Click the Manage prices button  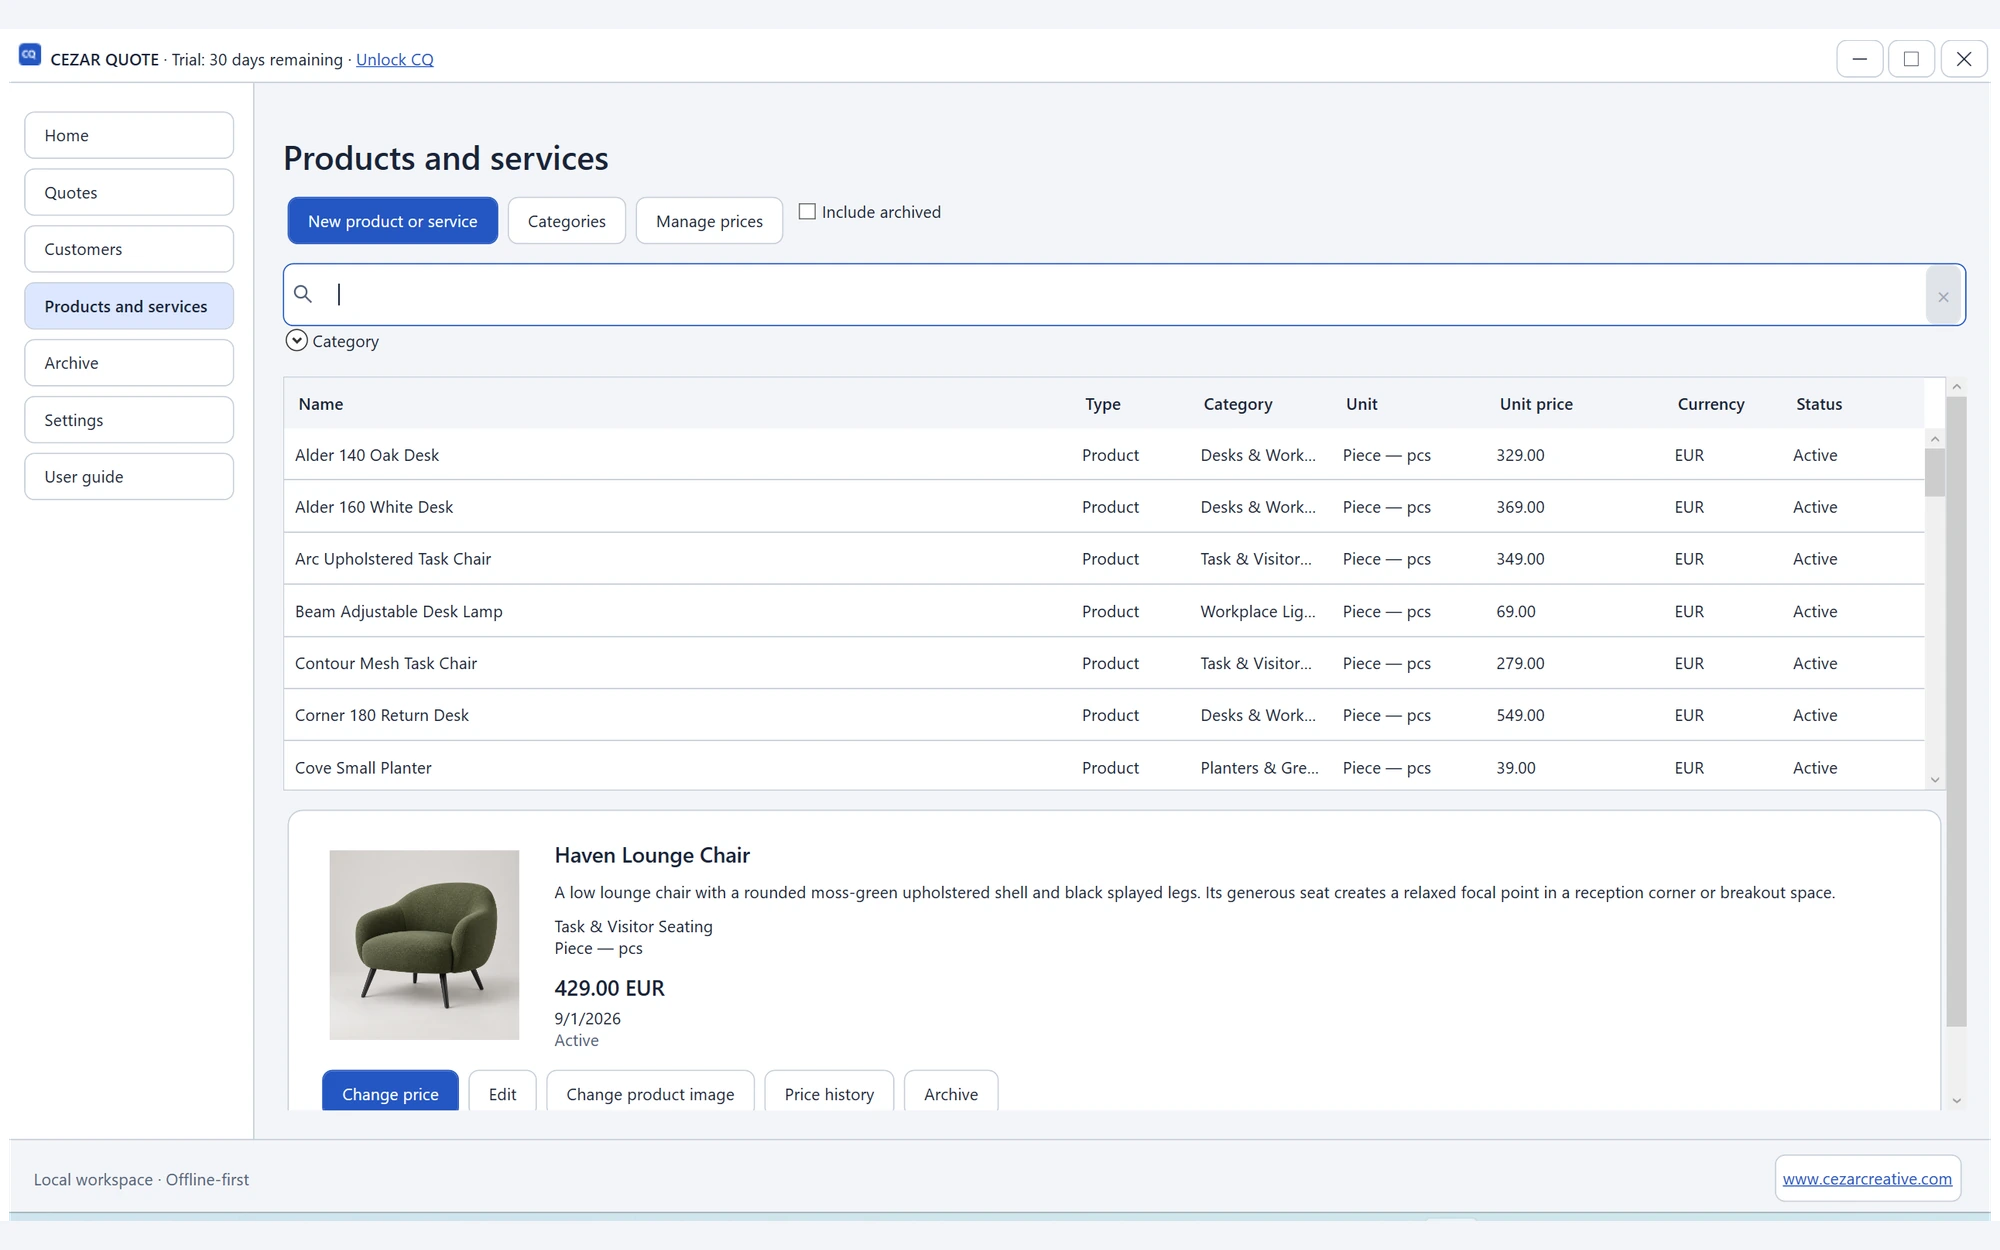[x=709, y=221]
